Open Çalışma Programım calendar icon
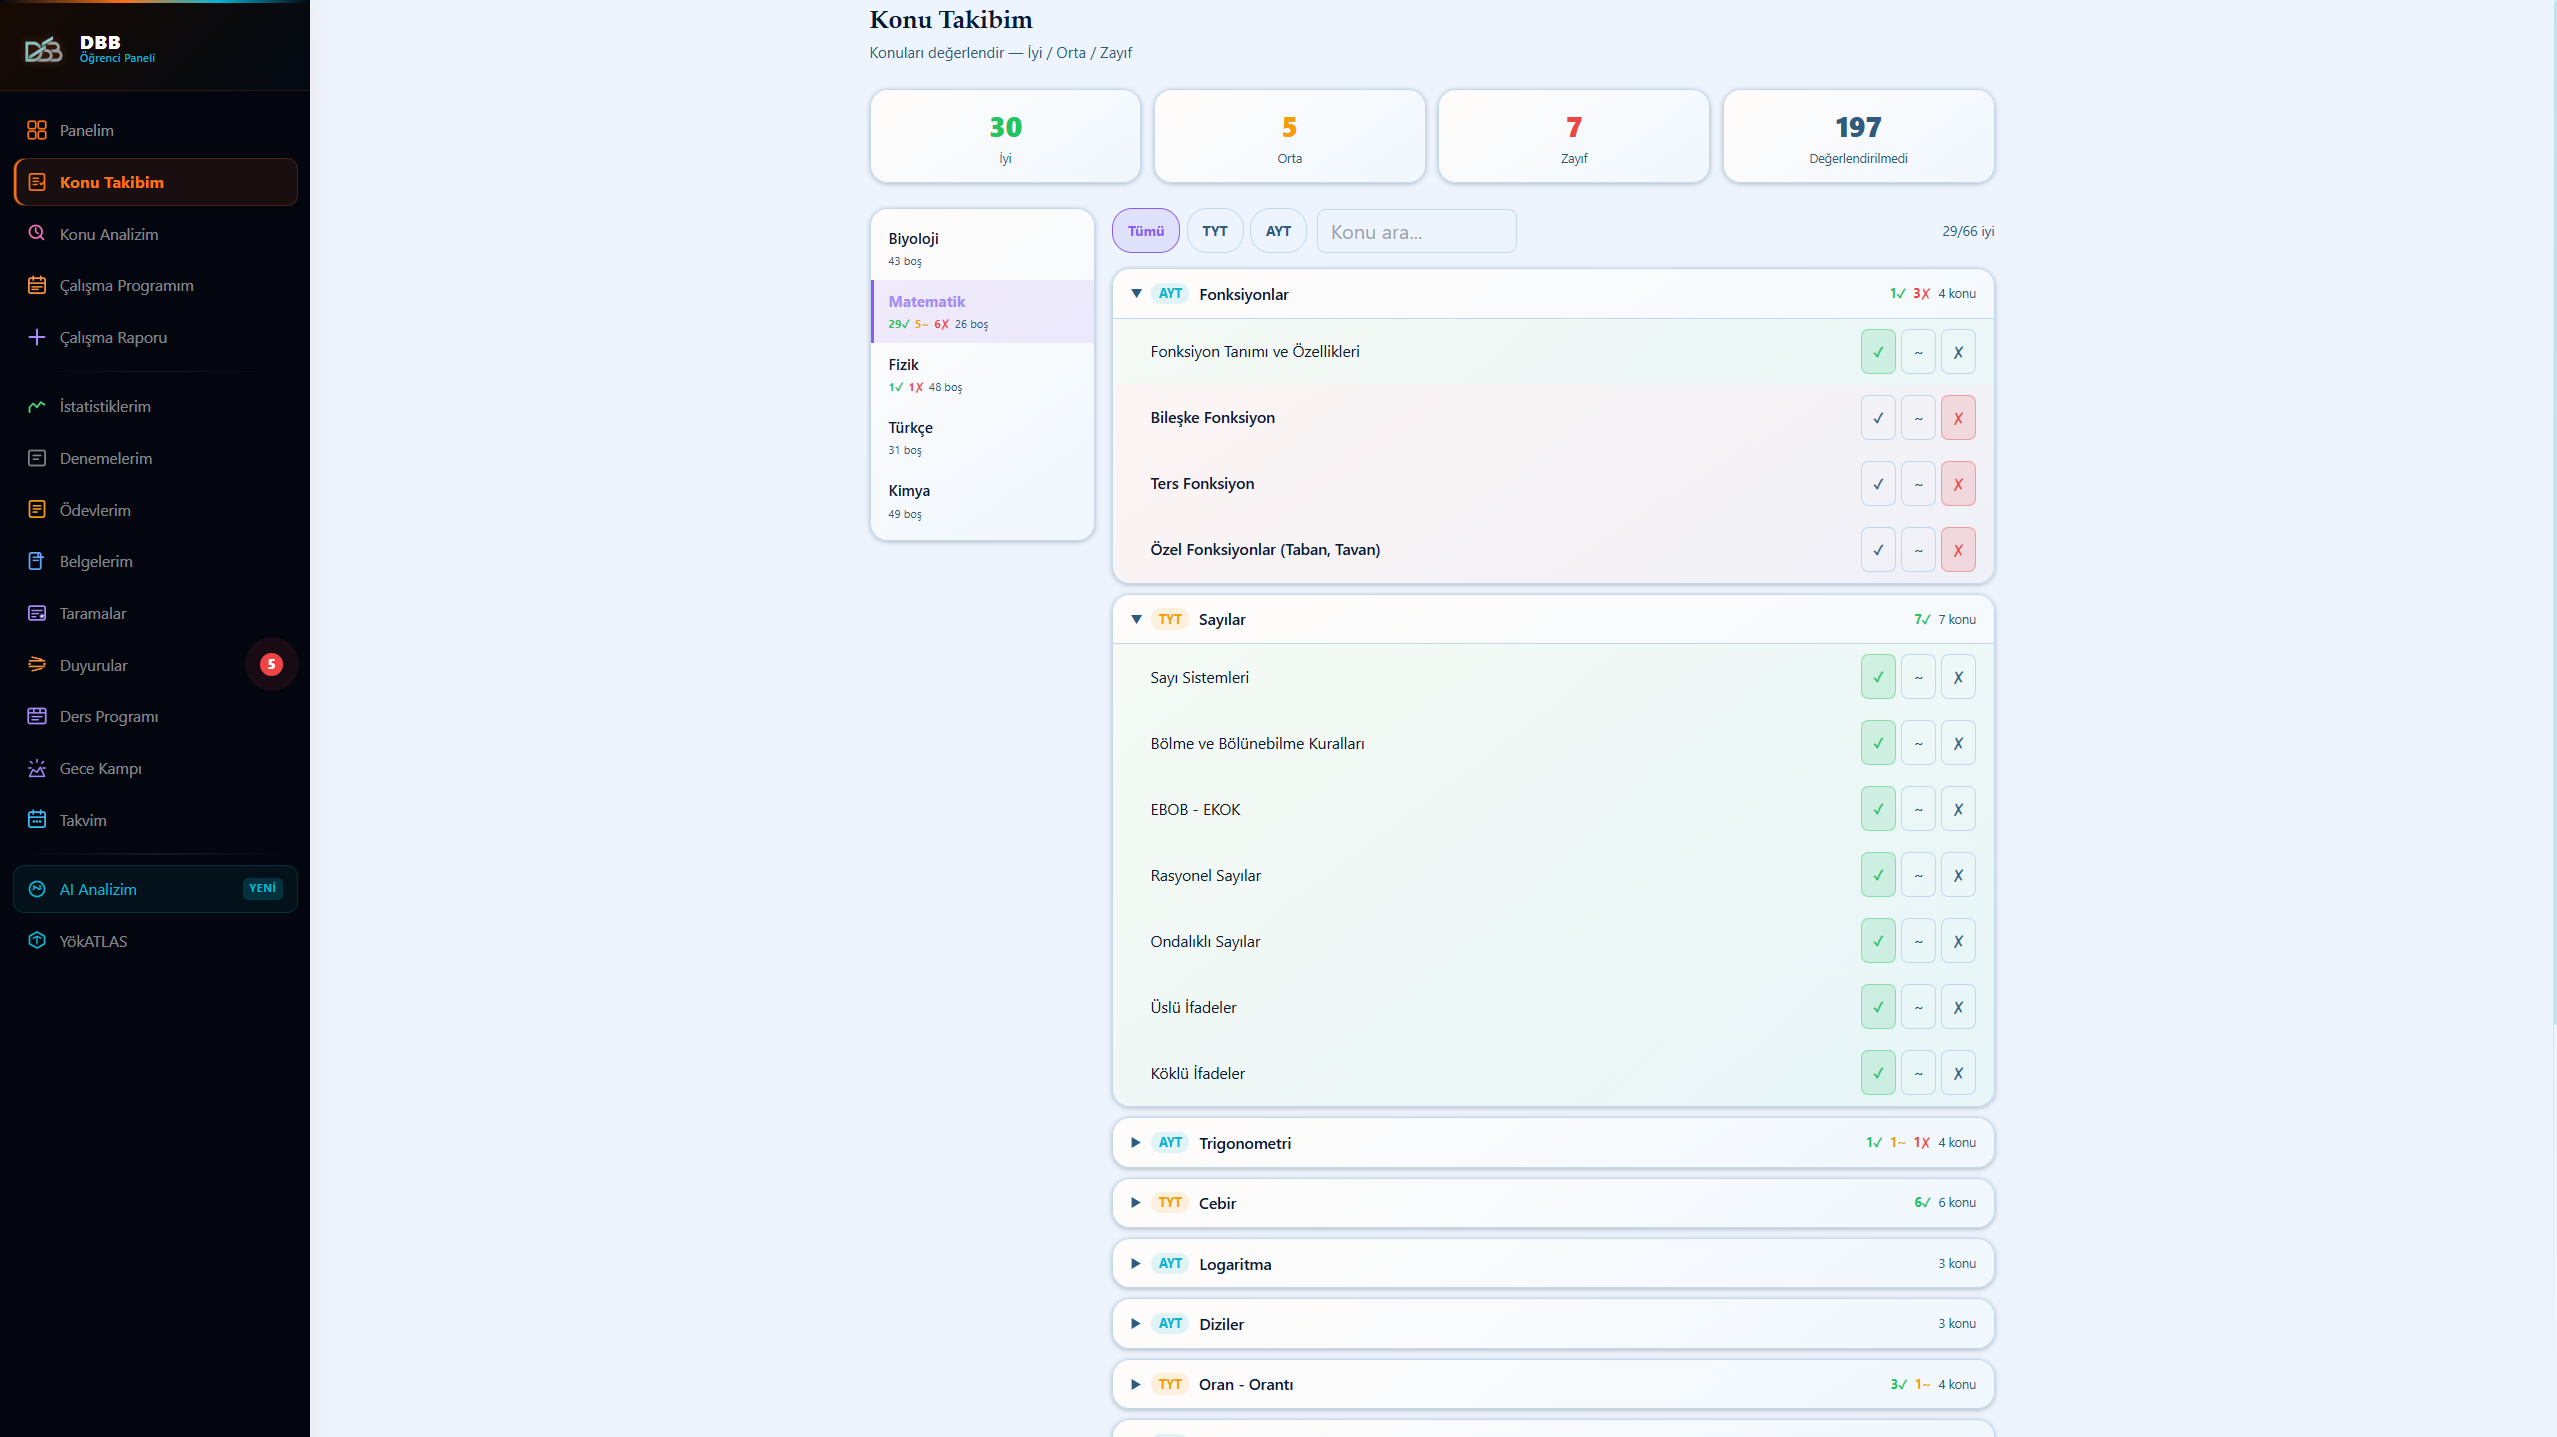The image size is (2557, 1437). [37, 285]
